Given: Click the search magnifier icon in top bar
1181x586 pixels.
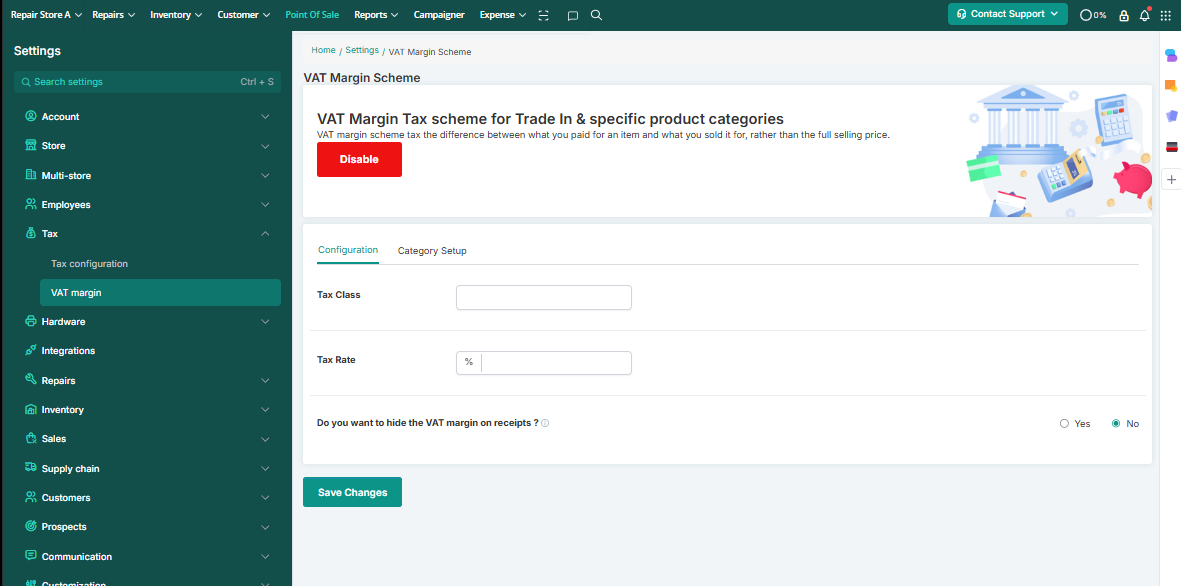Looking at the screenshot, I should pyautogui.click(x=597, y=15).
